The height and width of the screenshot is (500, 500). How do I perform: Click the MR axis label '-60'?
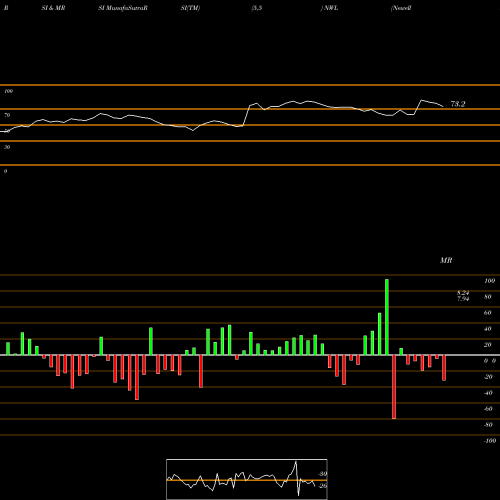tap(488, 409)
